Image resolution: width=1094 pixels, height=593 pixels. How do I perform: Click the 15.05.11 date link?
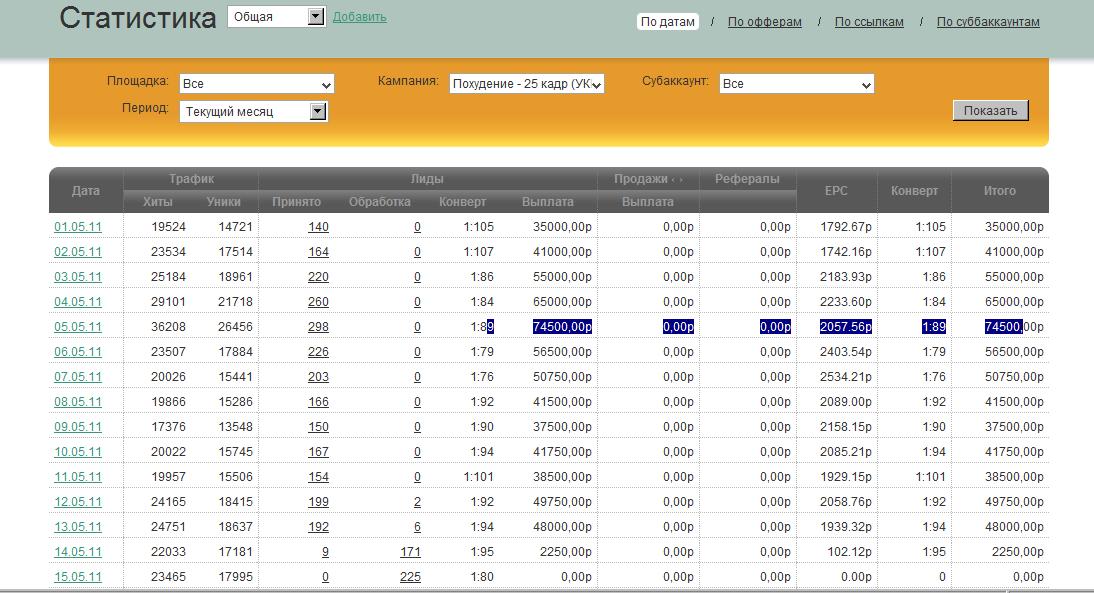78,577
